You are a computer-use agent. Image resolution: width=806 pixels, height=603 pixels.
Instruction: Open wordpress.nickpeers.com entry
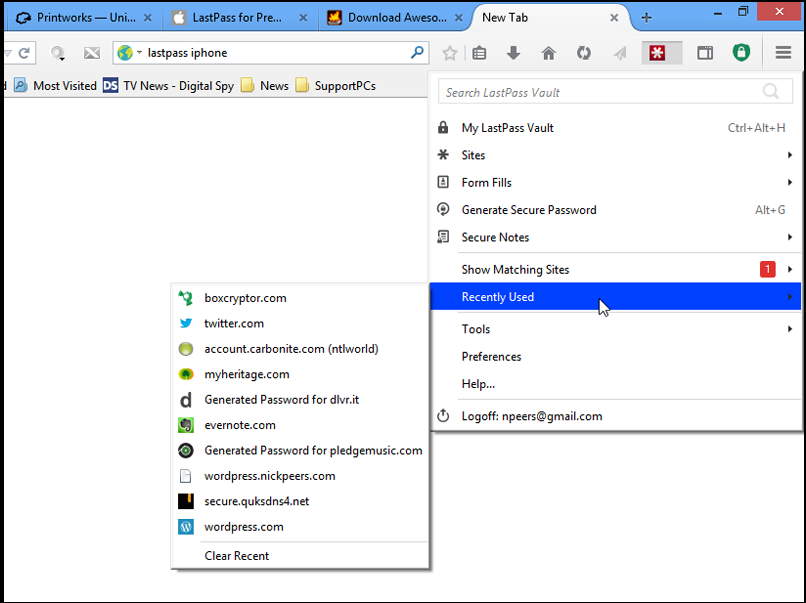(x=300, y=476)
